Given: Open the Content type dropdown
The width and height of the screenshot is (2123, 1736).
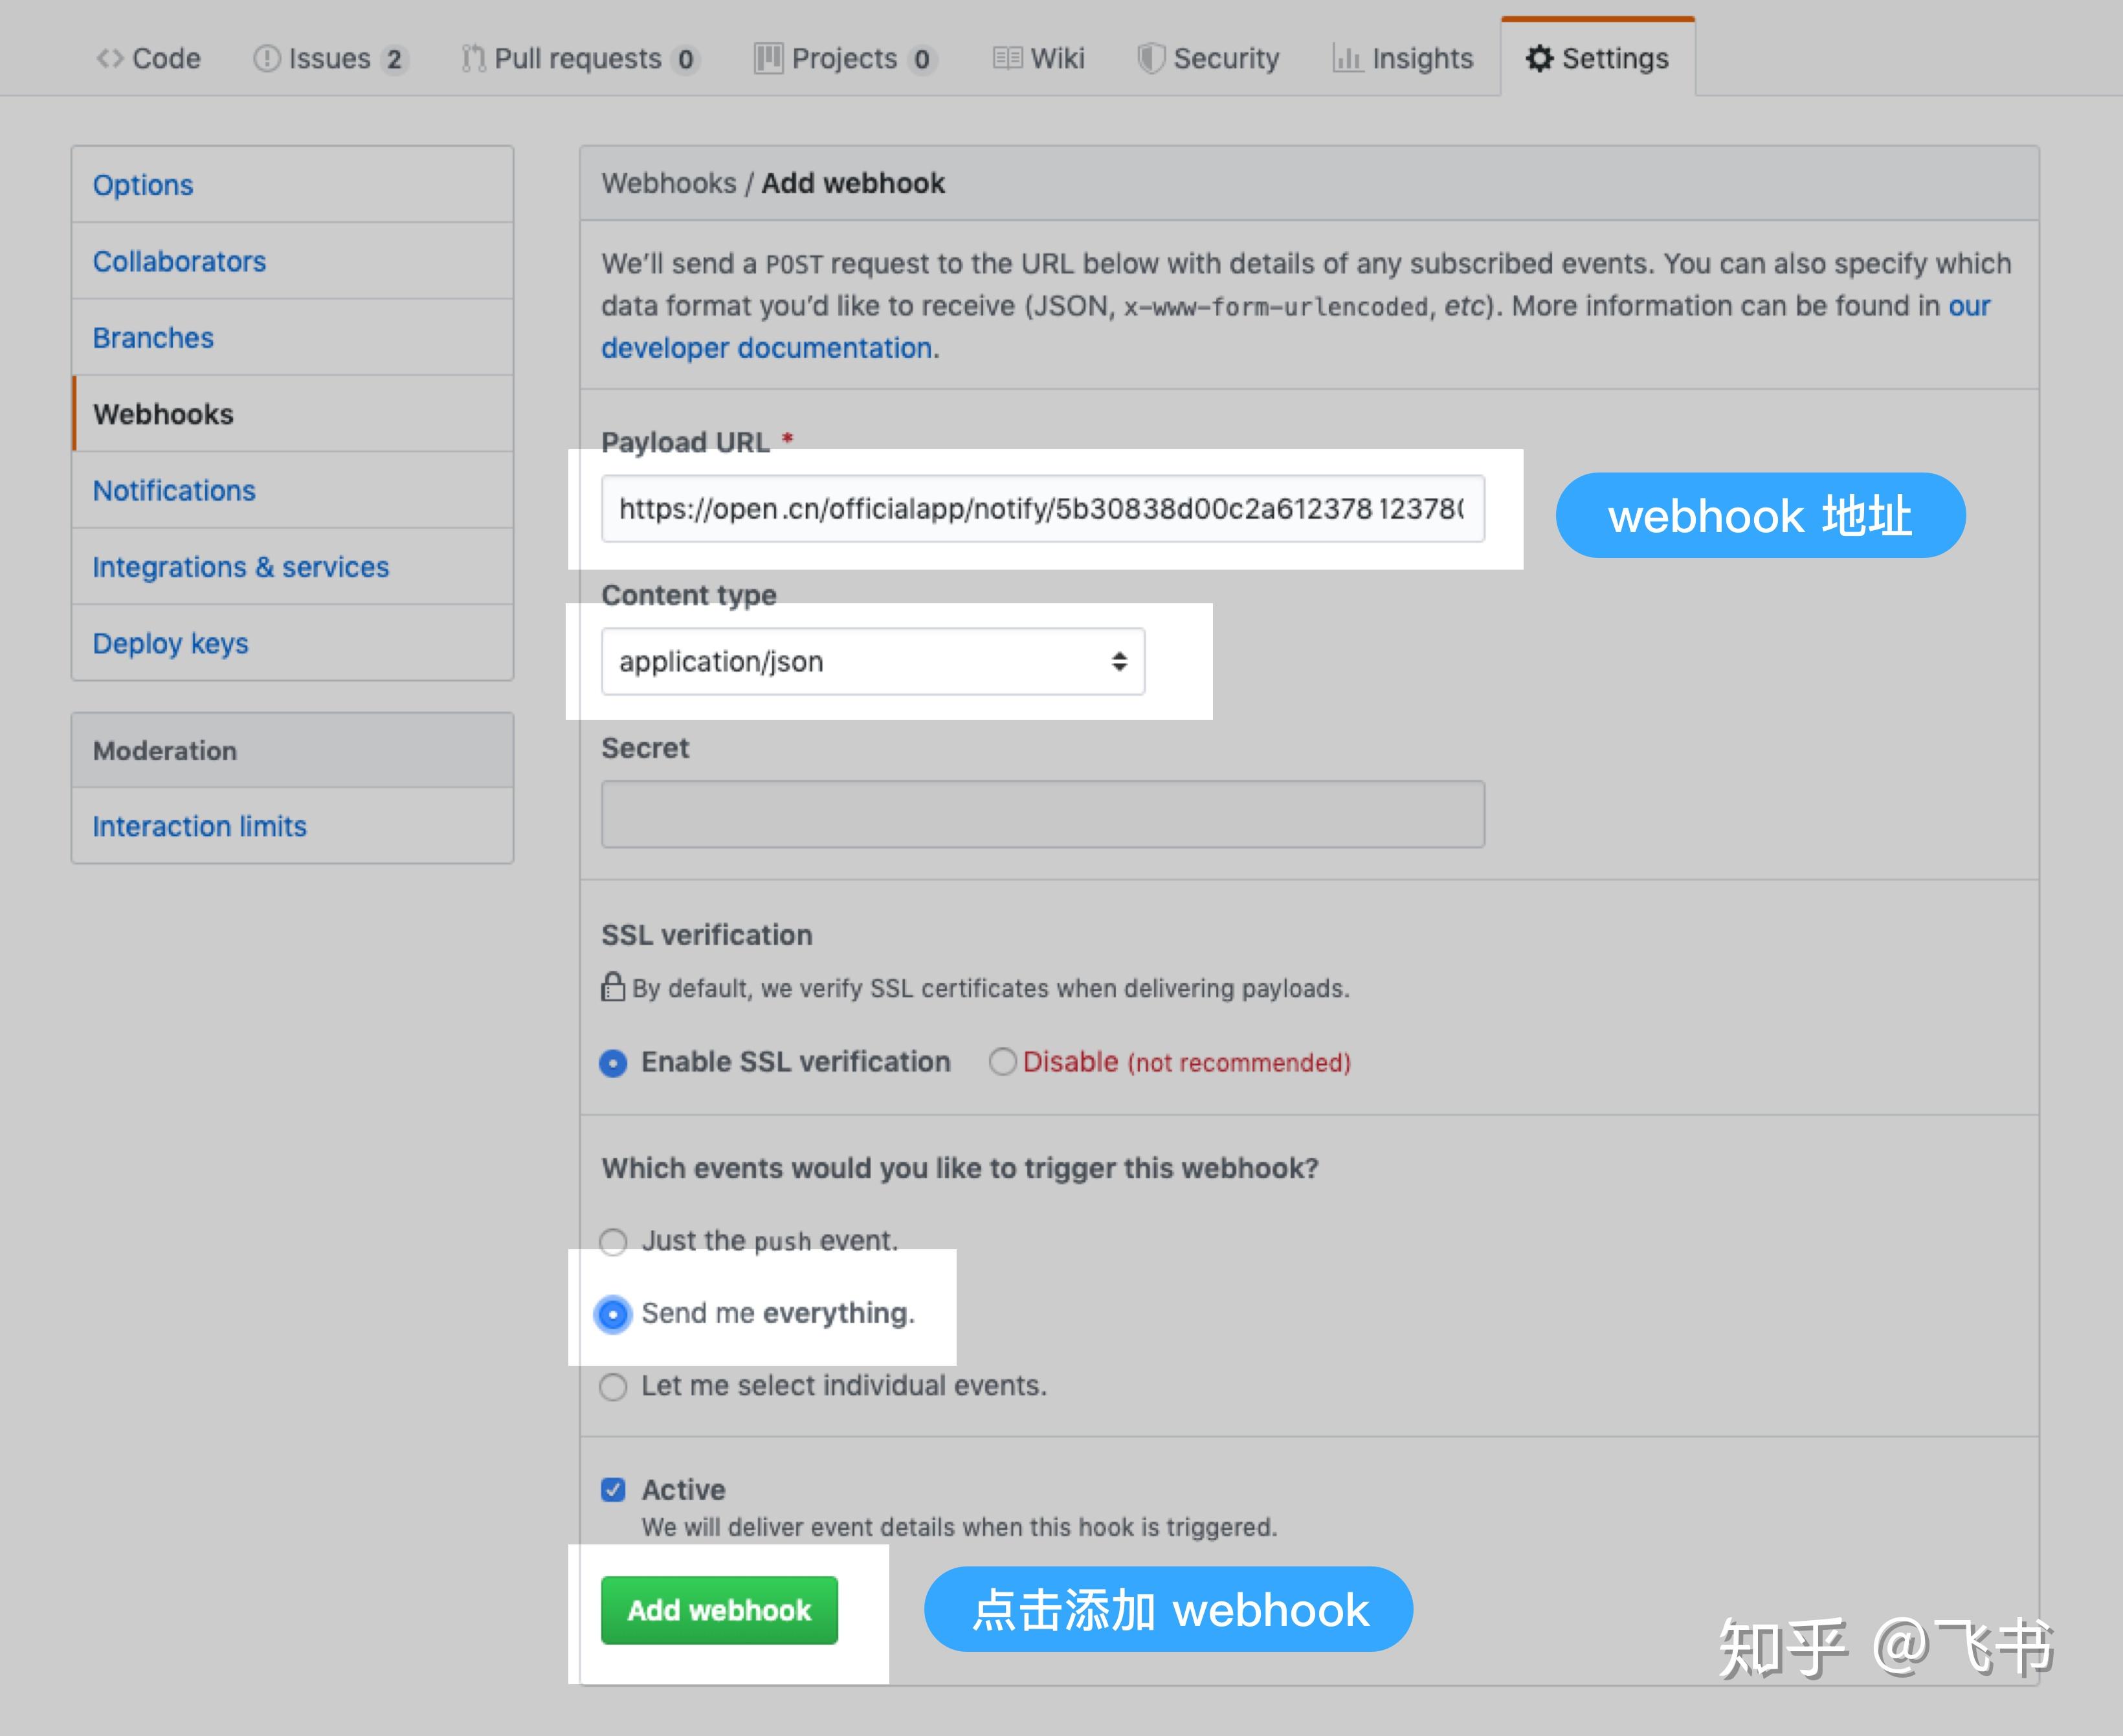Looking at the screenshot, I should point(872,662).
